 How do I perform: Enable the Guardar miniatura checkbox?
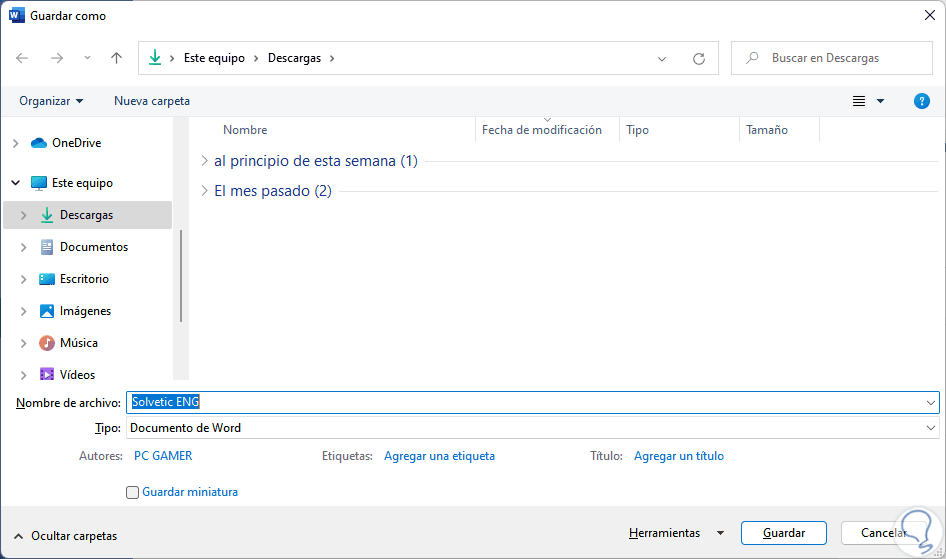coord(132,492)
